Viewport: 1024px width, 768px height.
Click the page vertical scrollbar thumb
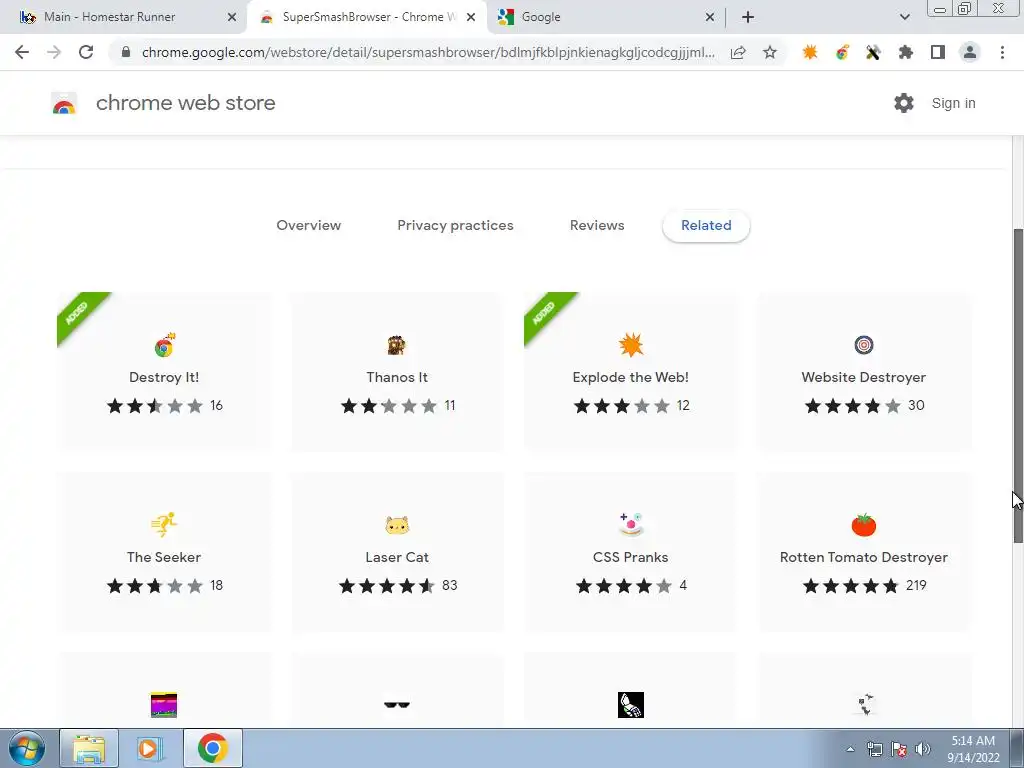point(1018,385)
